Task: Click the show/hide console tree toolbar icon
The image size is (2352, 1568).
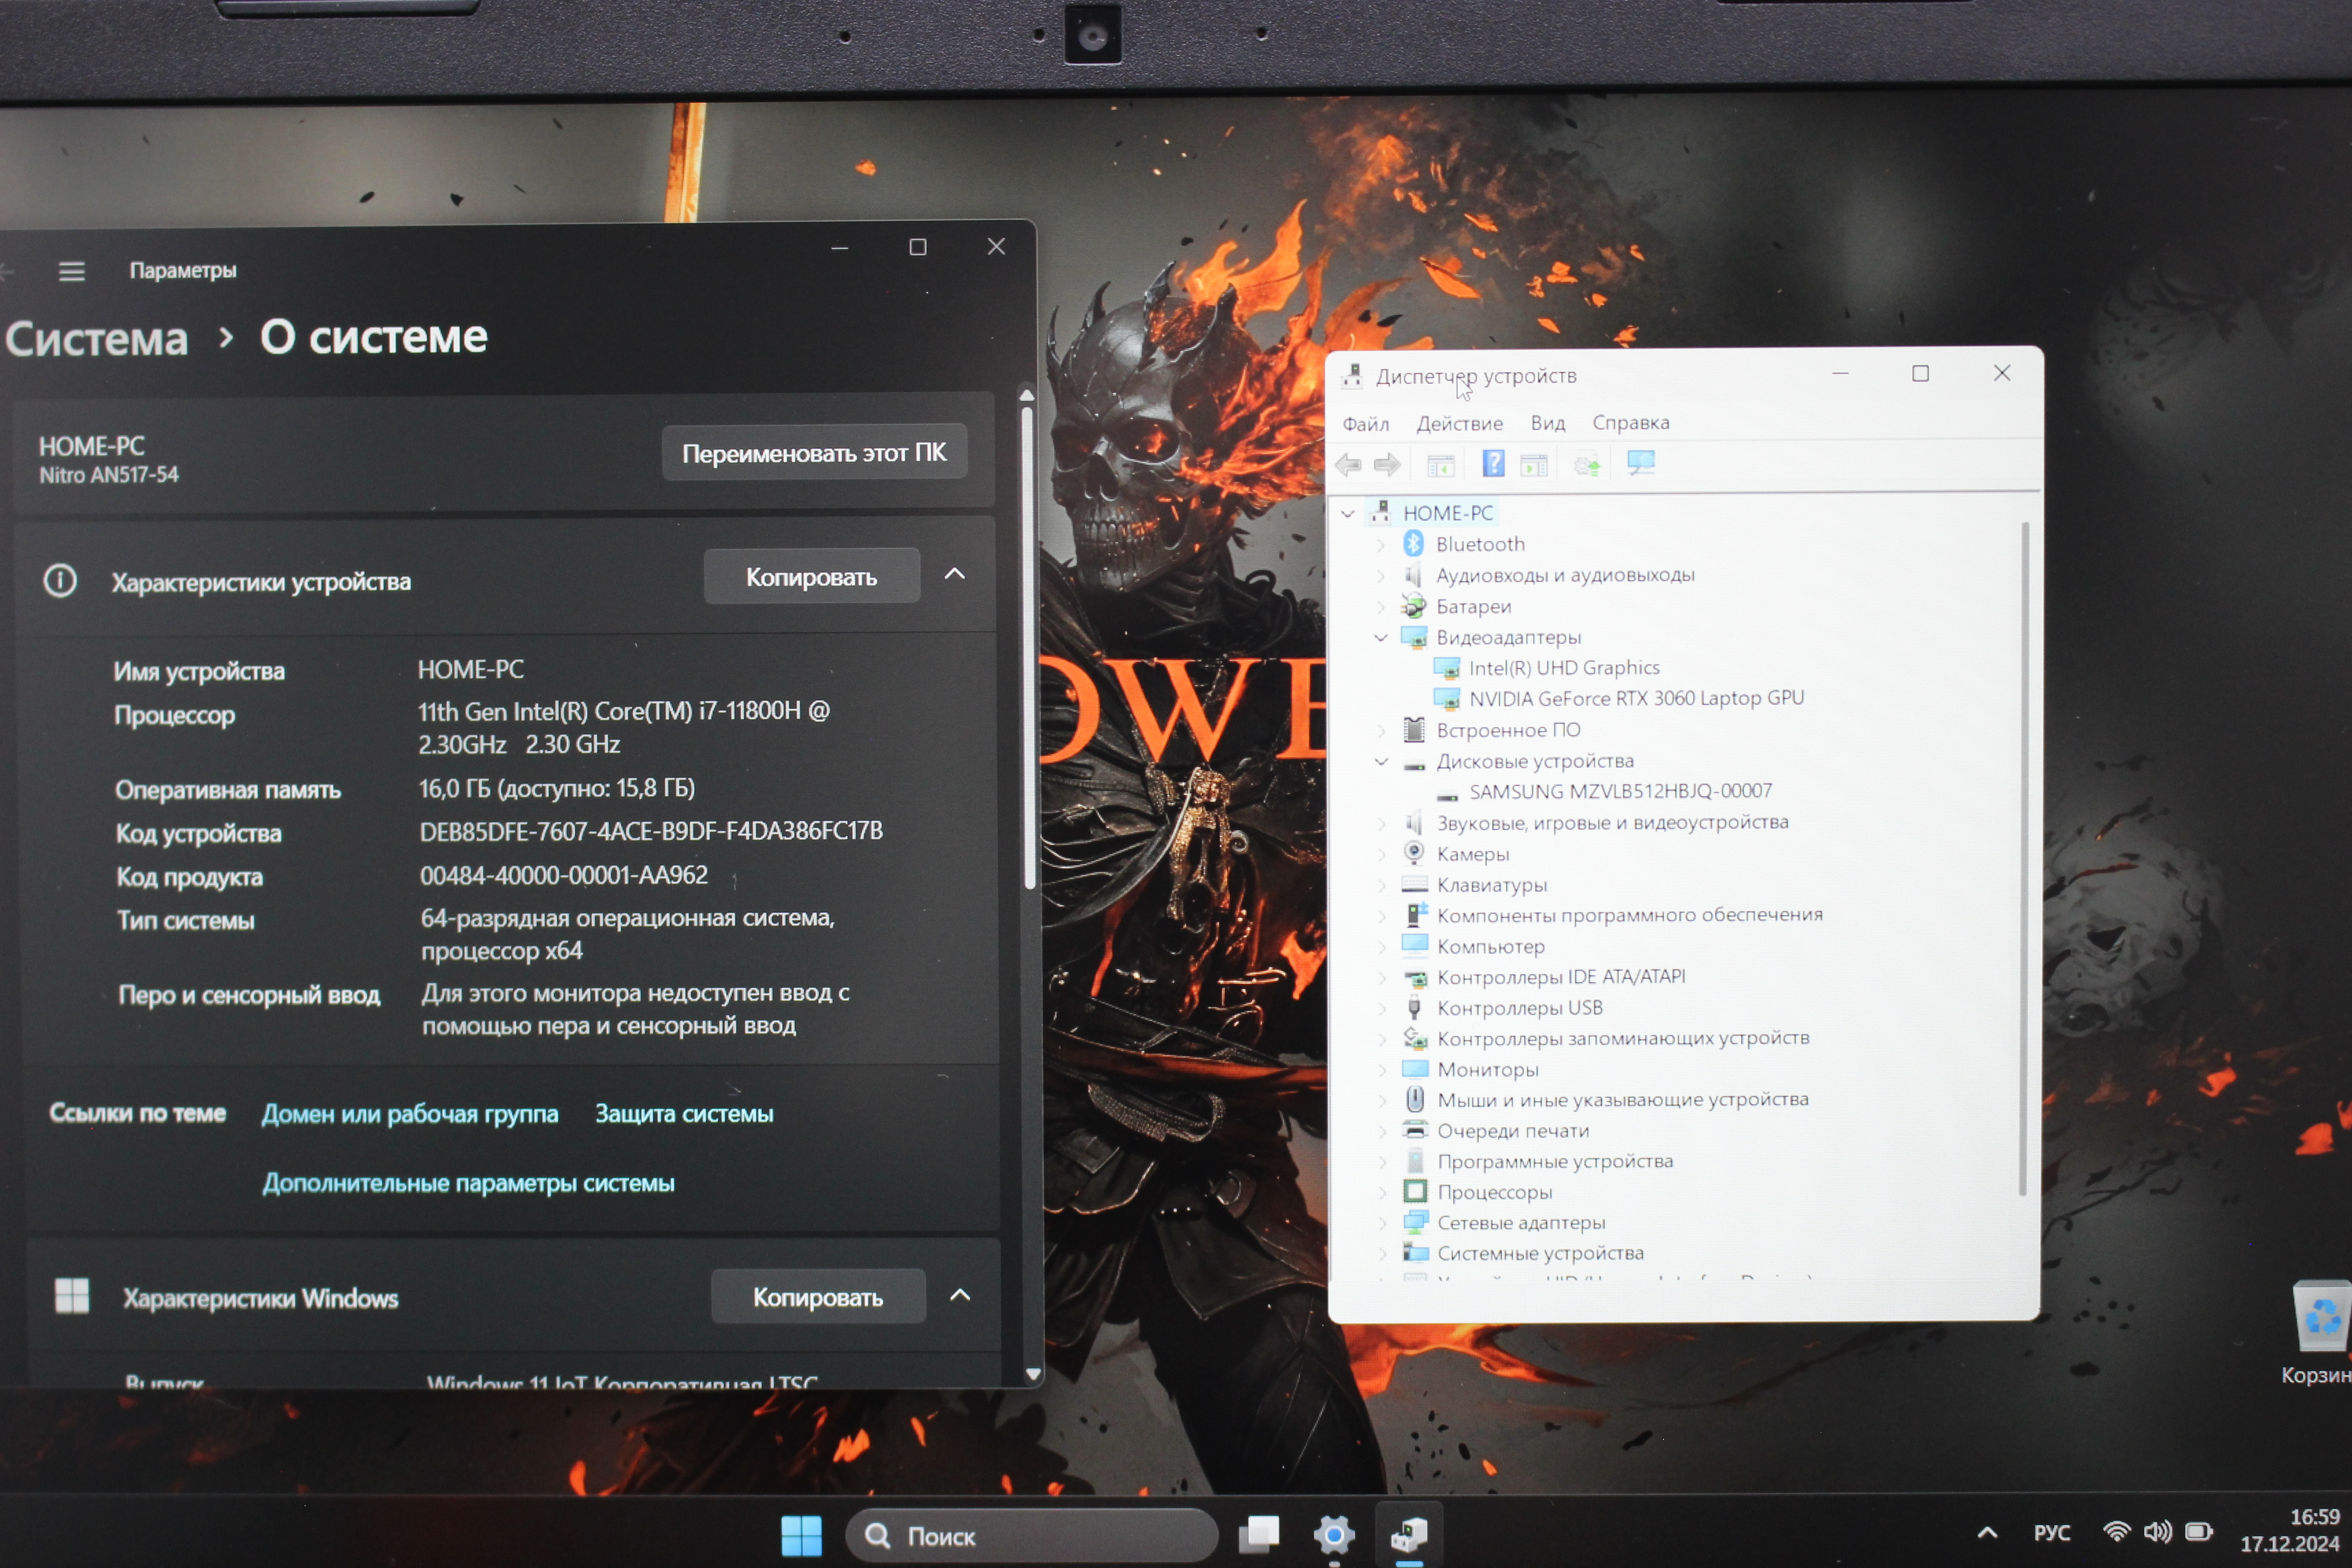Action: [1440, 465]
